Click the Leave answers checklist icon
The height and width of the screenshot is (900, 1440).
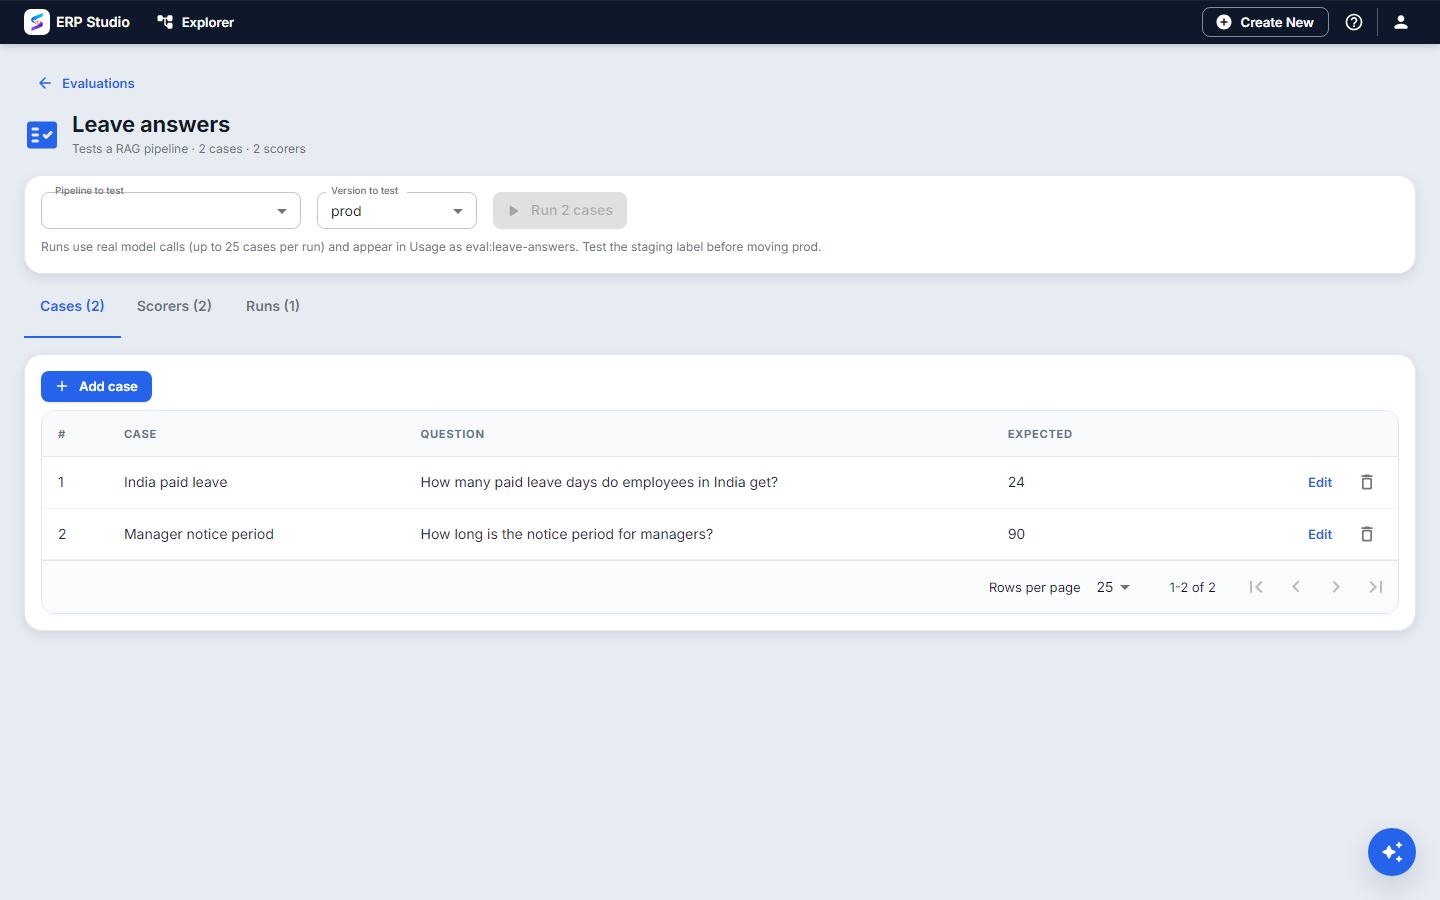[x=42, y=134]
